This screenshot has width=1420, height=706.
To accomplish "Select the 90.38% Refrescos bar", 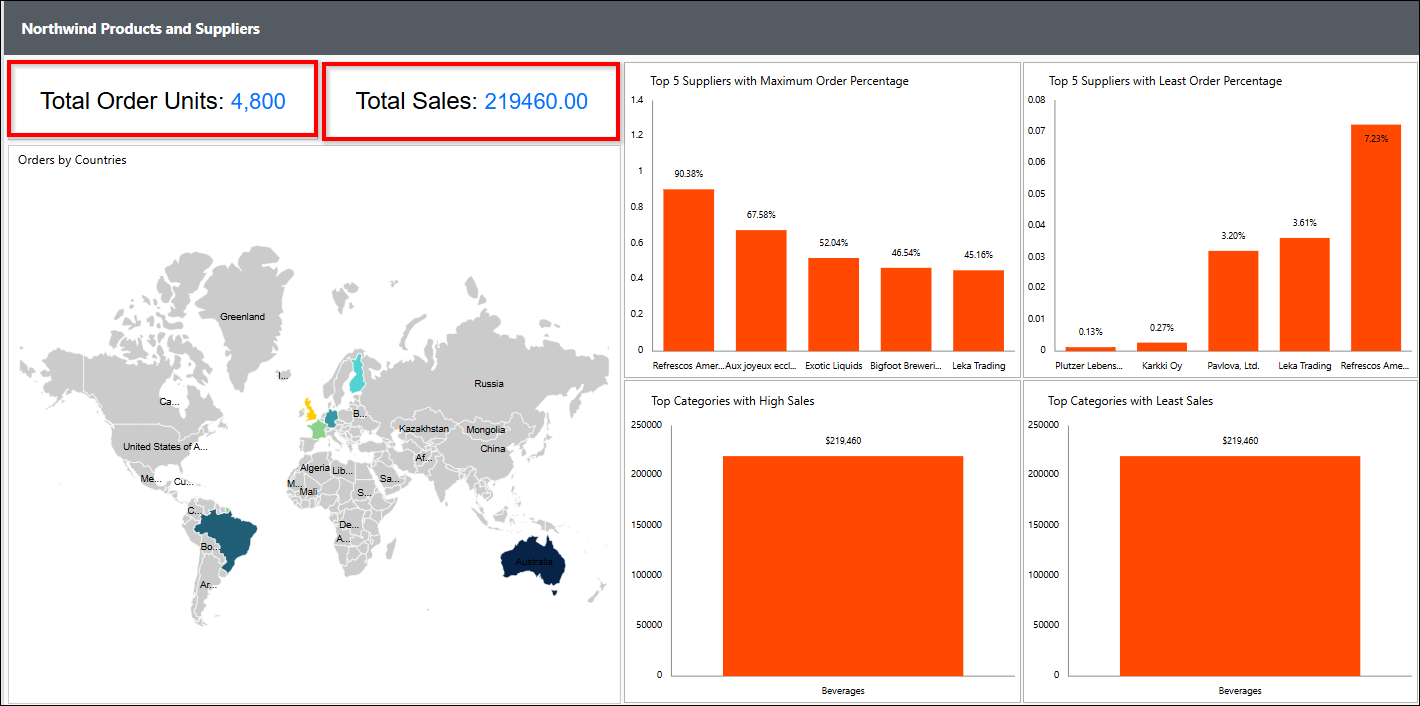I will click(x=688, y=269).
